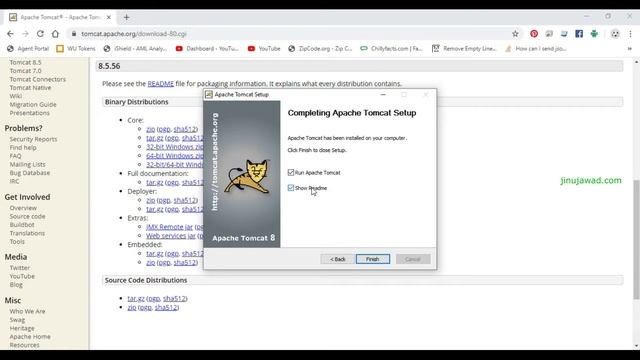The width and height of the screenshot is (640, 360).
Task: Open the Source code sidebar link
Action: pos(27,216)
